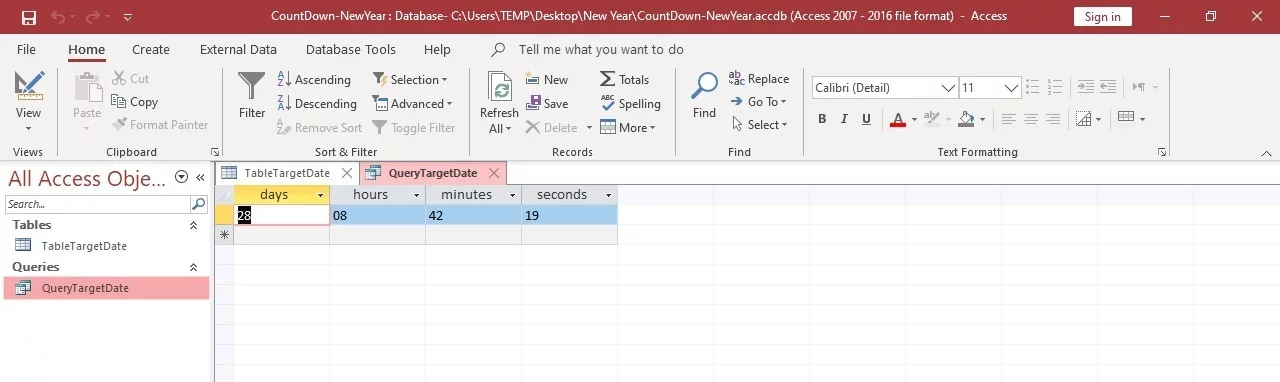Switch to the External Data tab
This screenshot has height=382, width=1280.
coord(238,49)
